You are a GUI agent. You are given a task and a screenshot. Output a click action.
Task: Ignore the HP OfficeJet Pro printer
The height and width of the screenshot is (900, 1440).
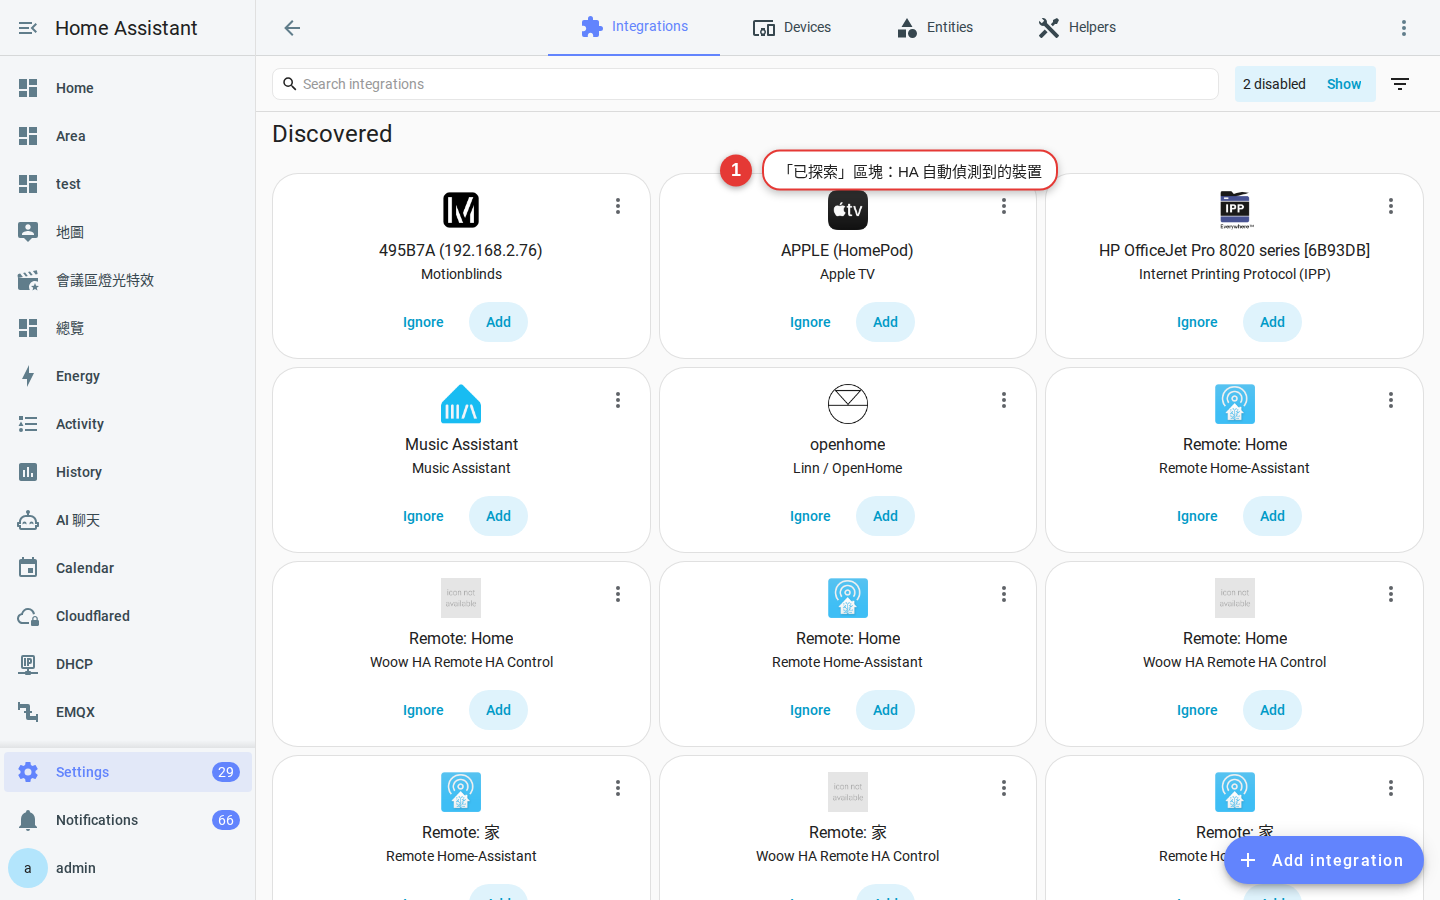[1197, 322]
